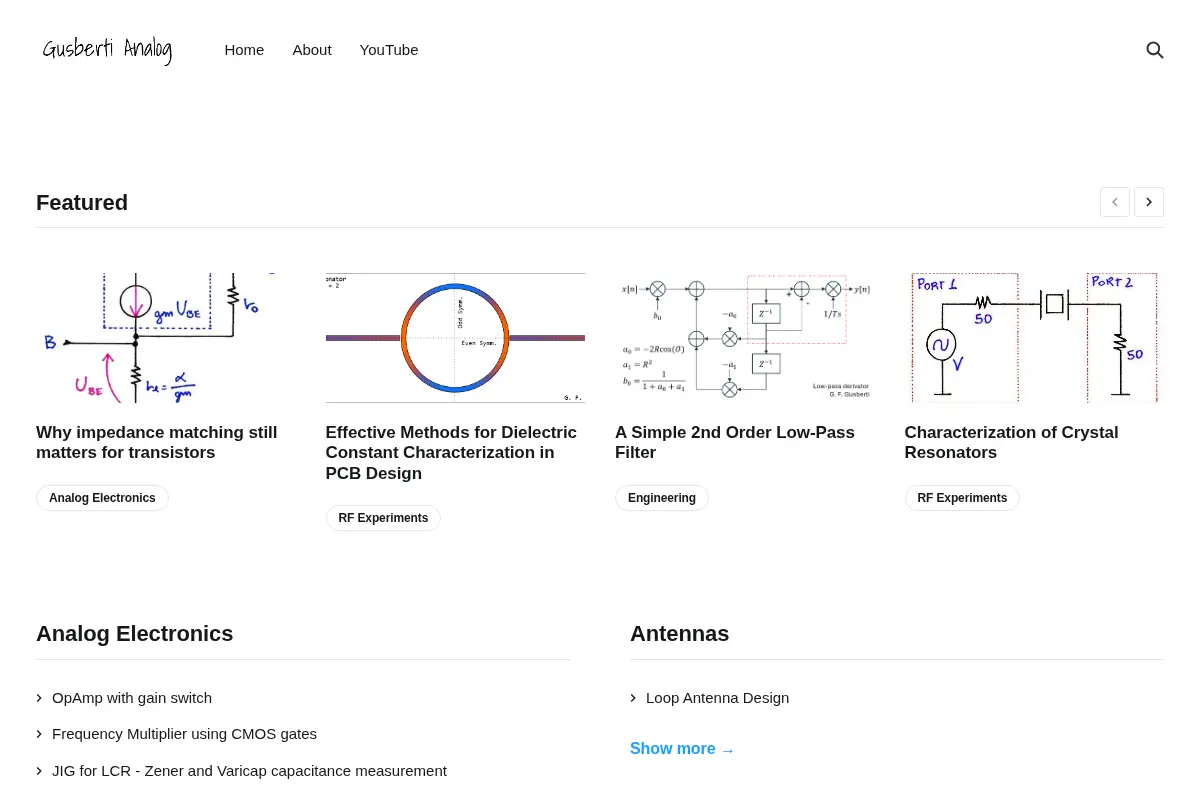Open the search icon in header

1154,50
